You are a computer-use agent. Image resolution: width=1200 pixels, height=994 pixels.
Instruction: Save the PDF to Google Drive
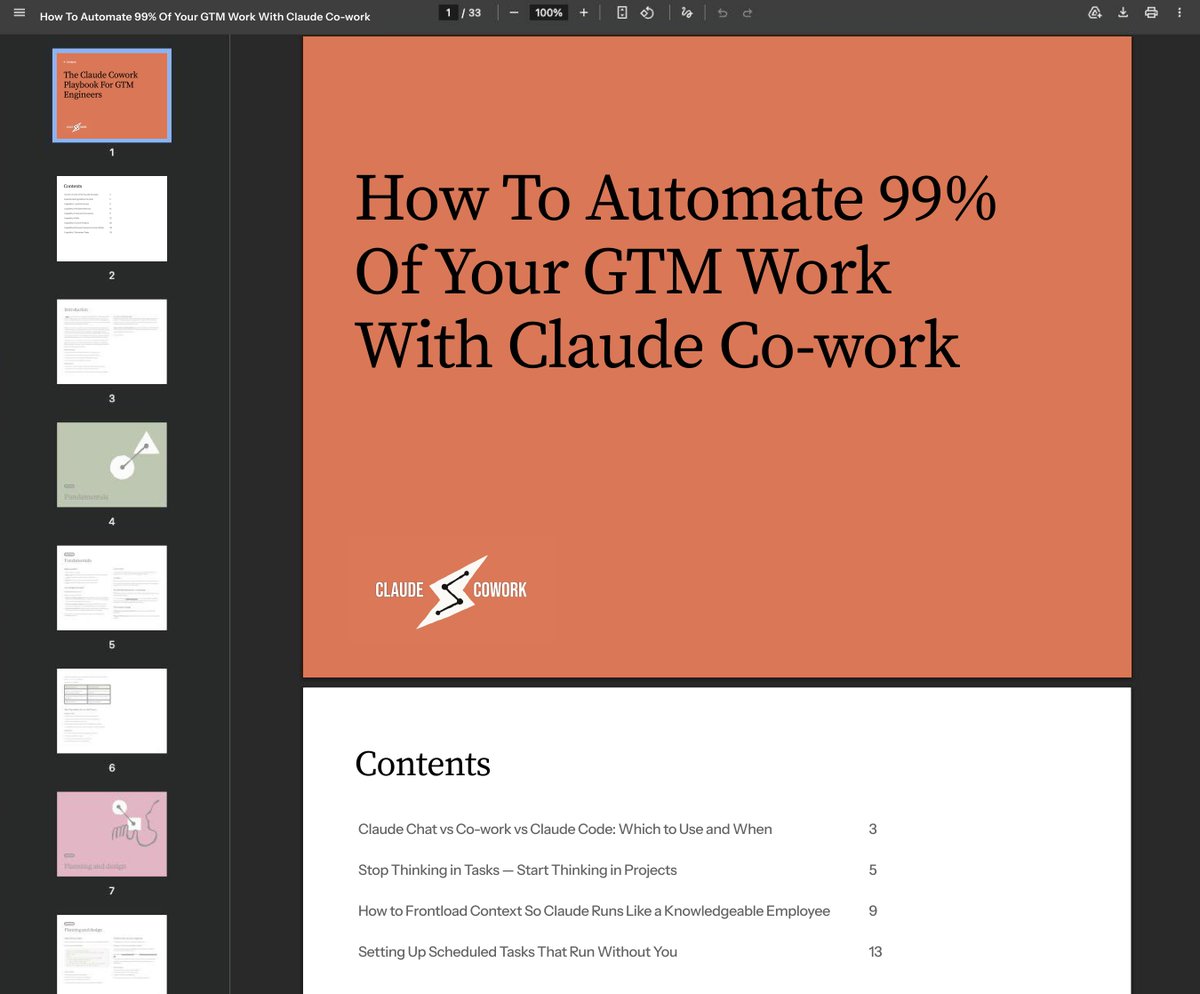[1095, 13]
